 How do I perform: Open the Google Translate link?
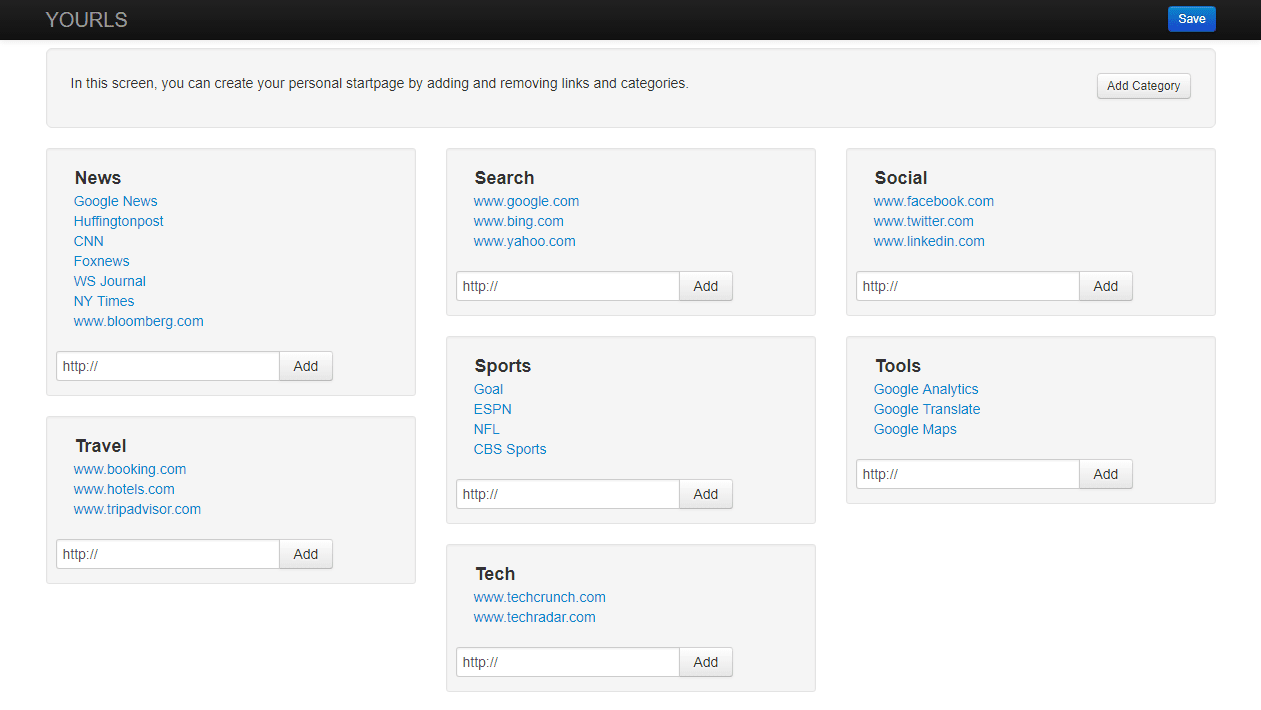[927, 409]
